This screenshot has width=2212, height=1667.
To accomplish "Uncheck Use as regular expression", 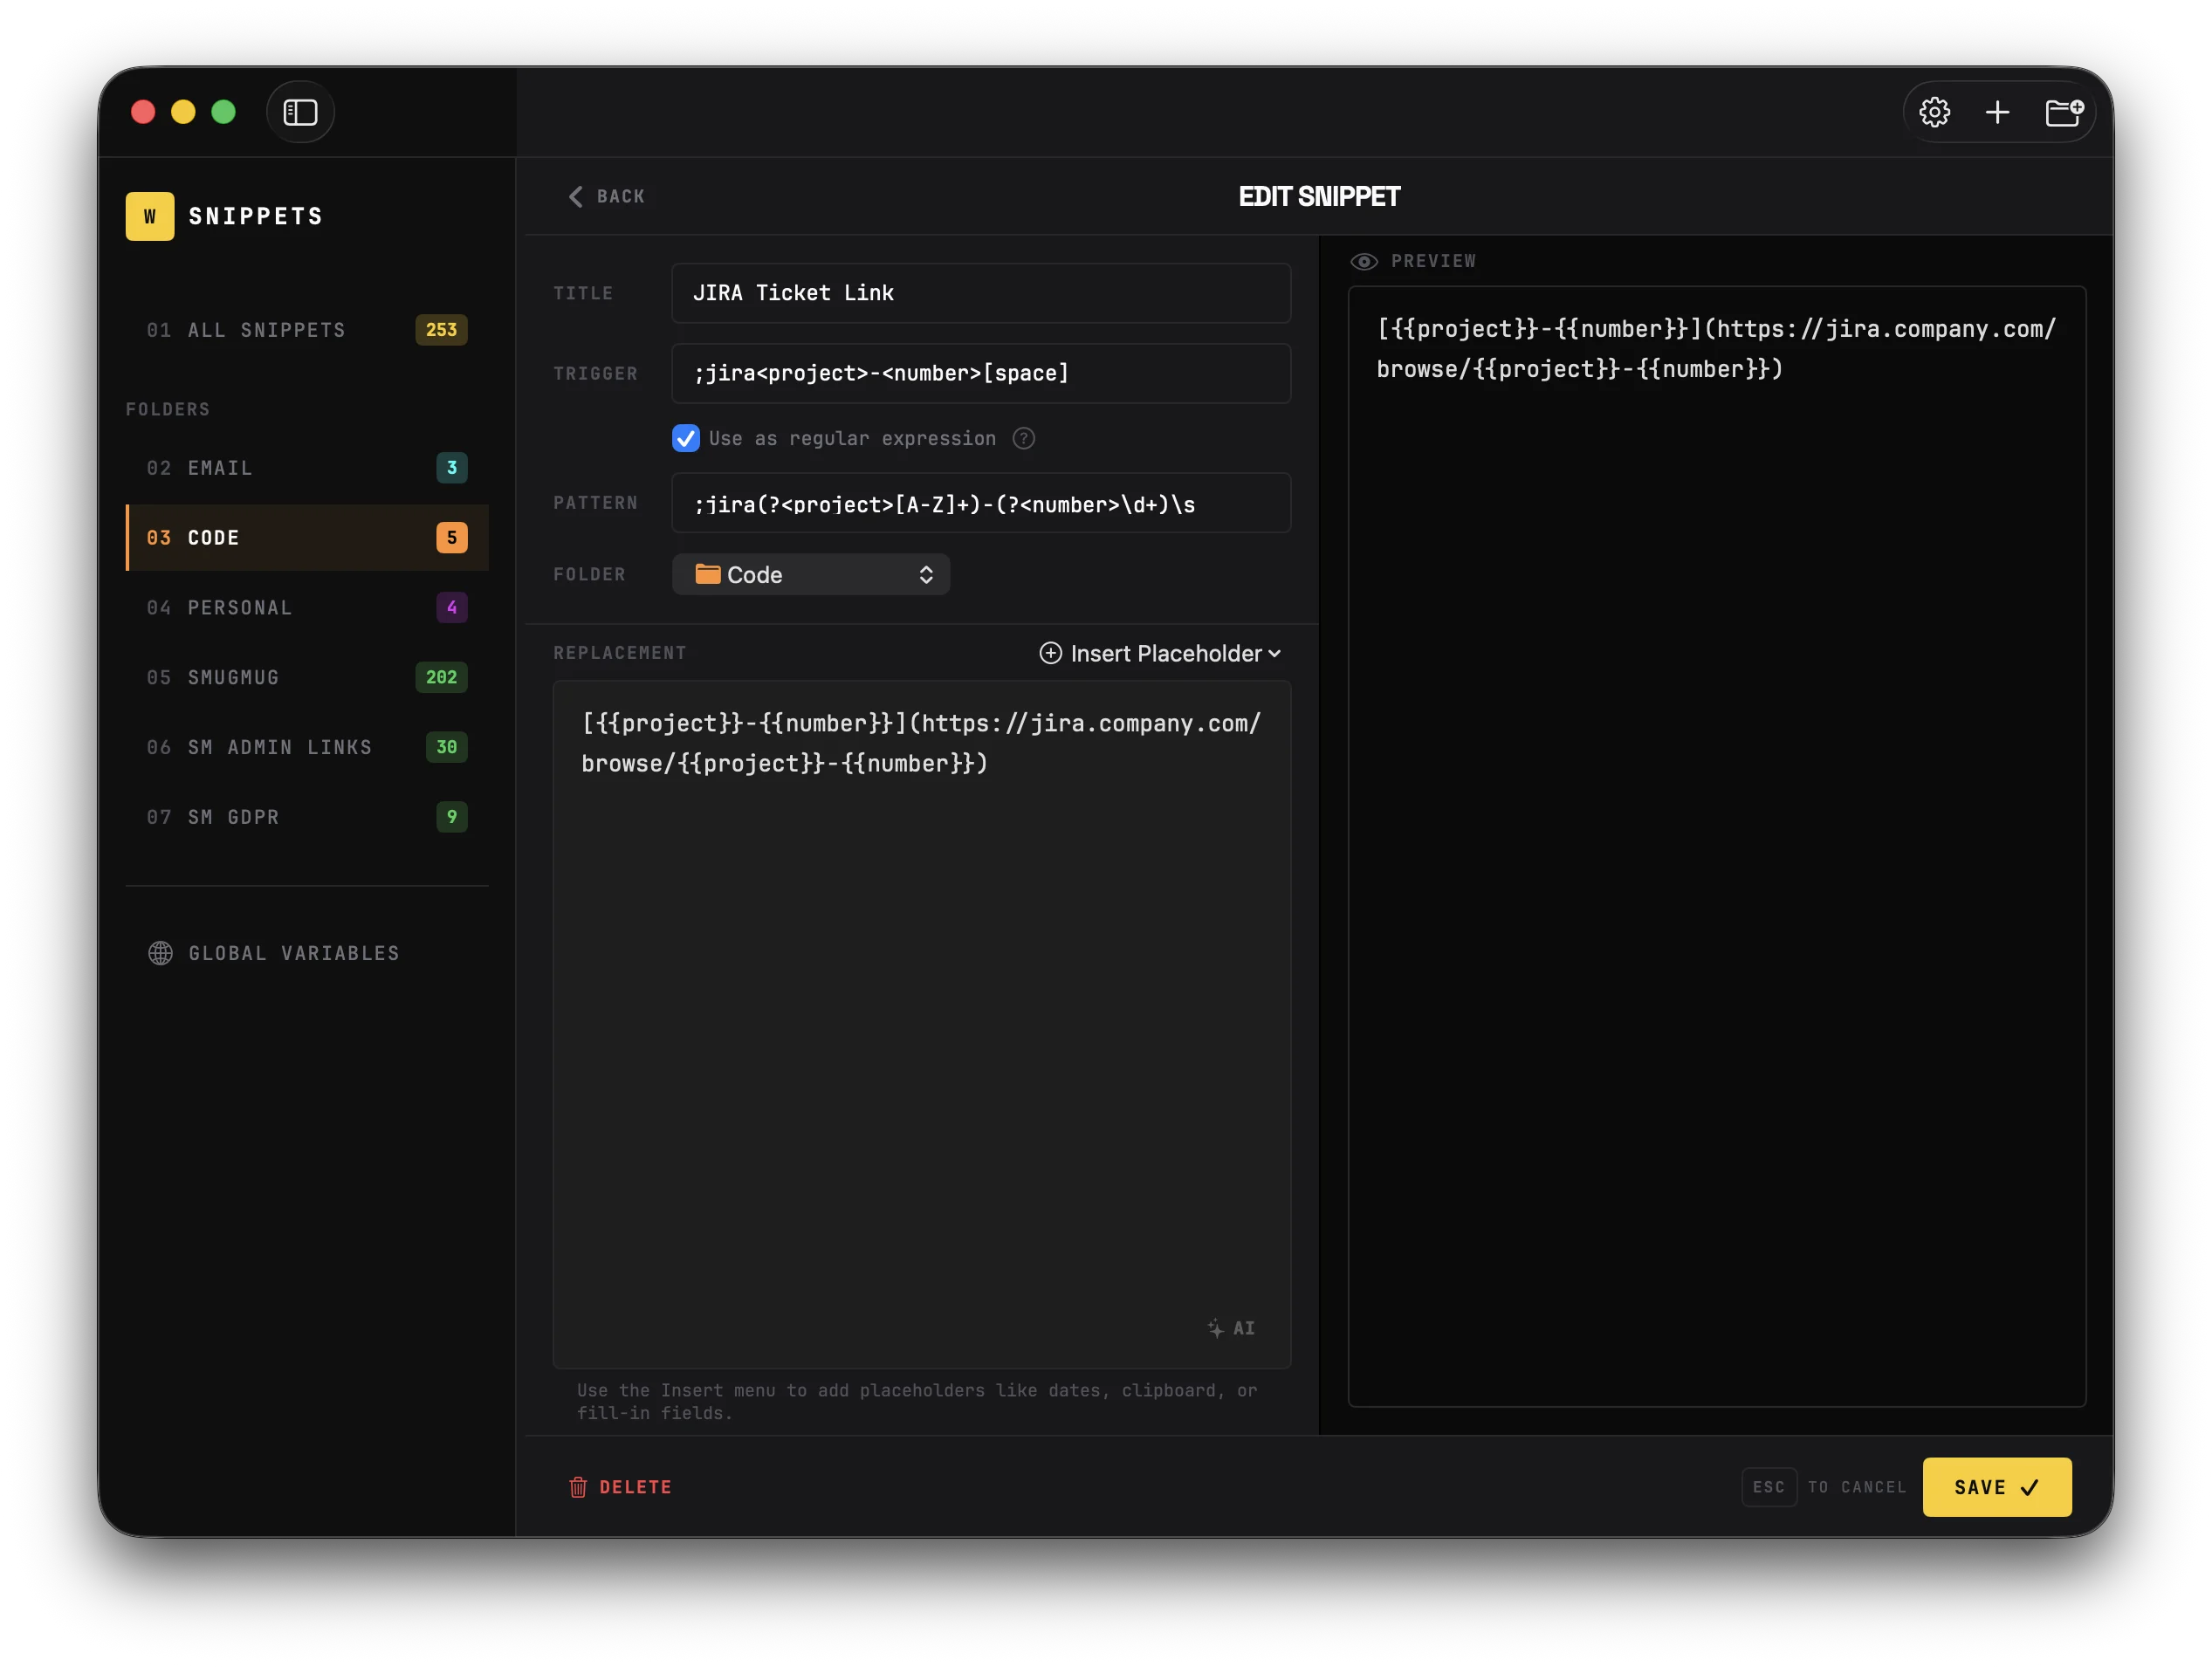I will [685, 438].
